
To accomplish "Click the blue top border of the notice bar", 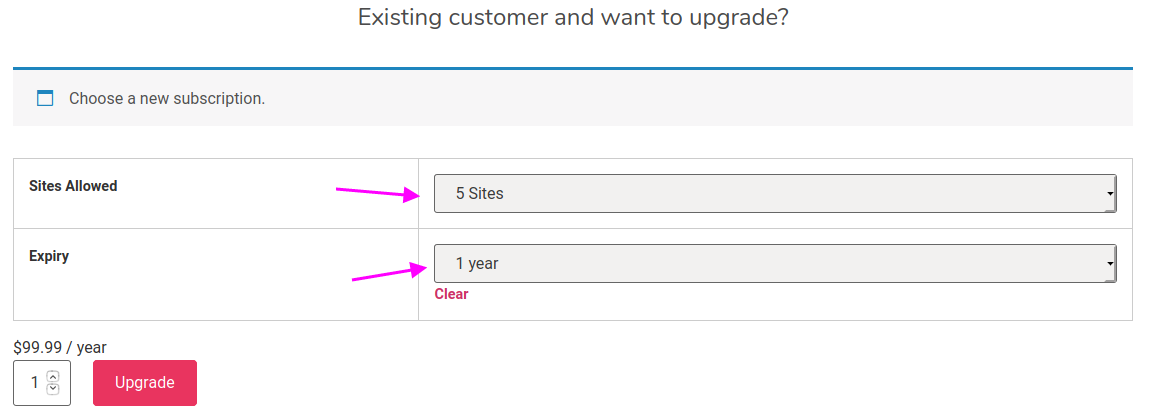I will 573,69.
